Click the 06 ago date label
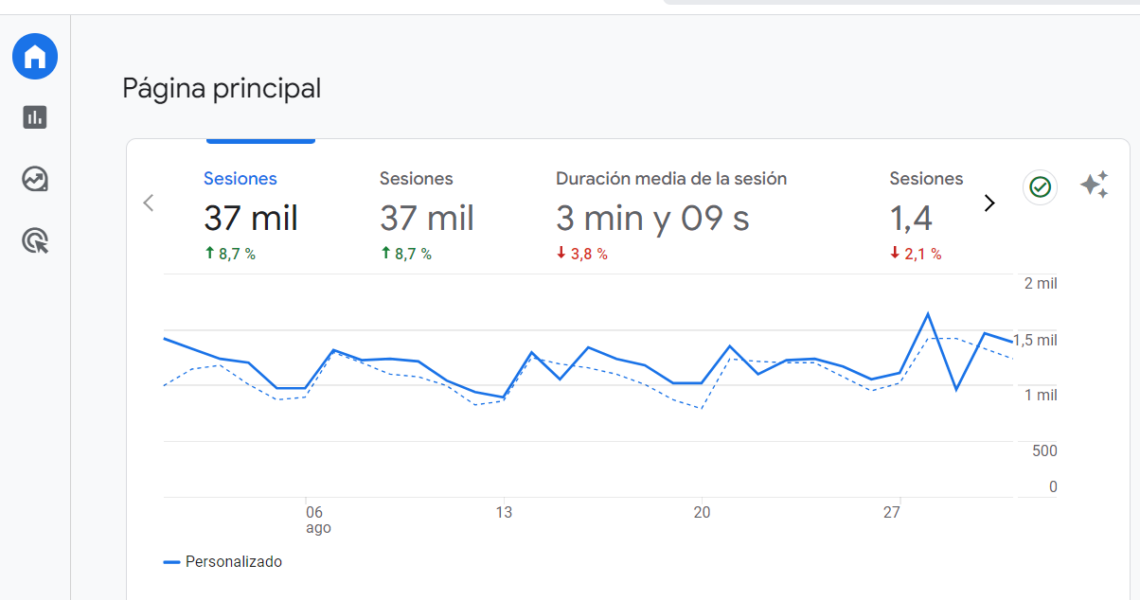The width and height of the screenshot is (1140, 600). coord(318,520)
